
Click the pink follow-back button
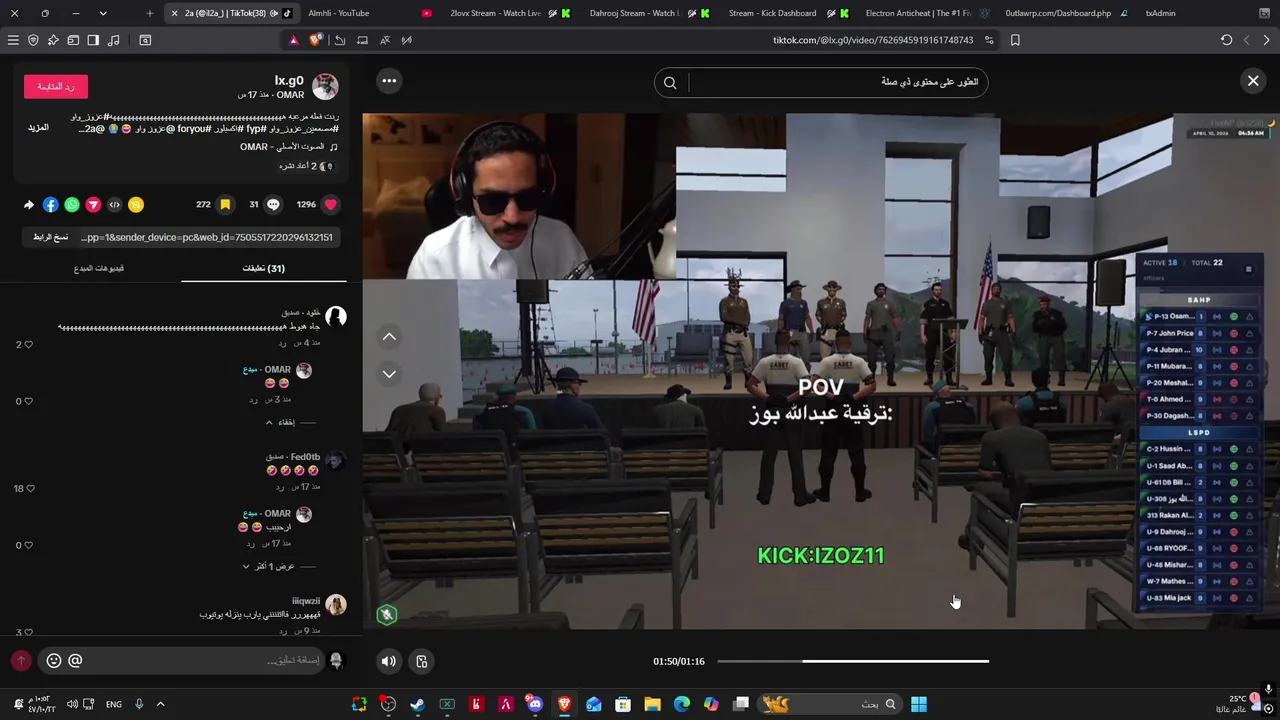[x=56, y=87]
